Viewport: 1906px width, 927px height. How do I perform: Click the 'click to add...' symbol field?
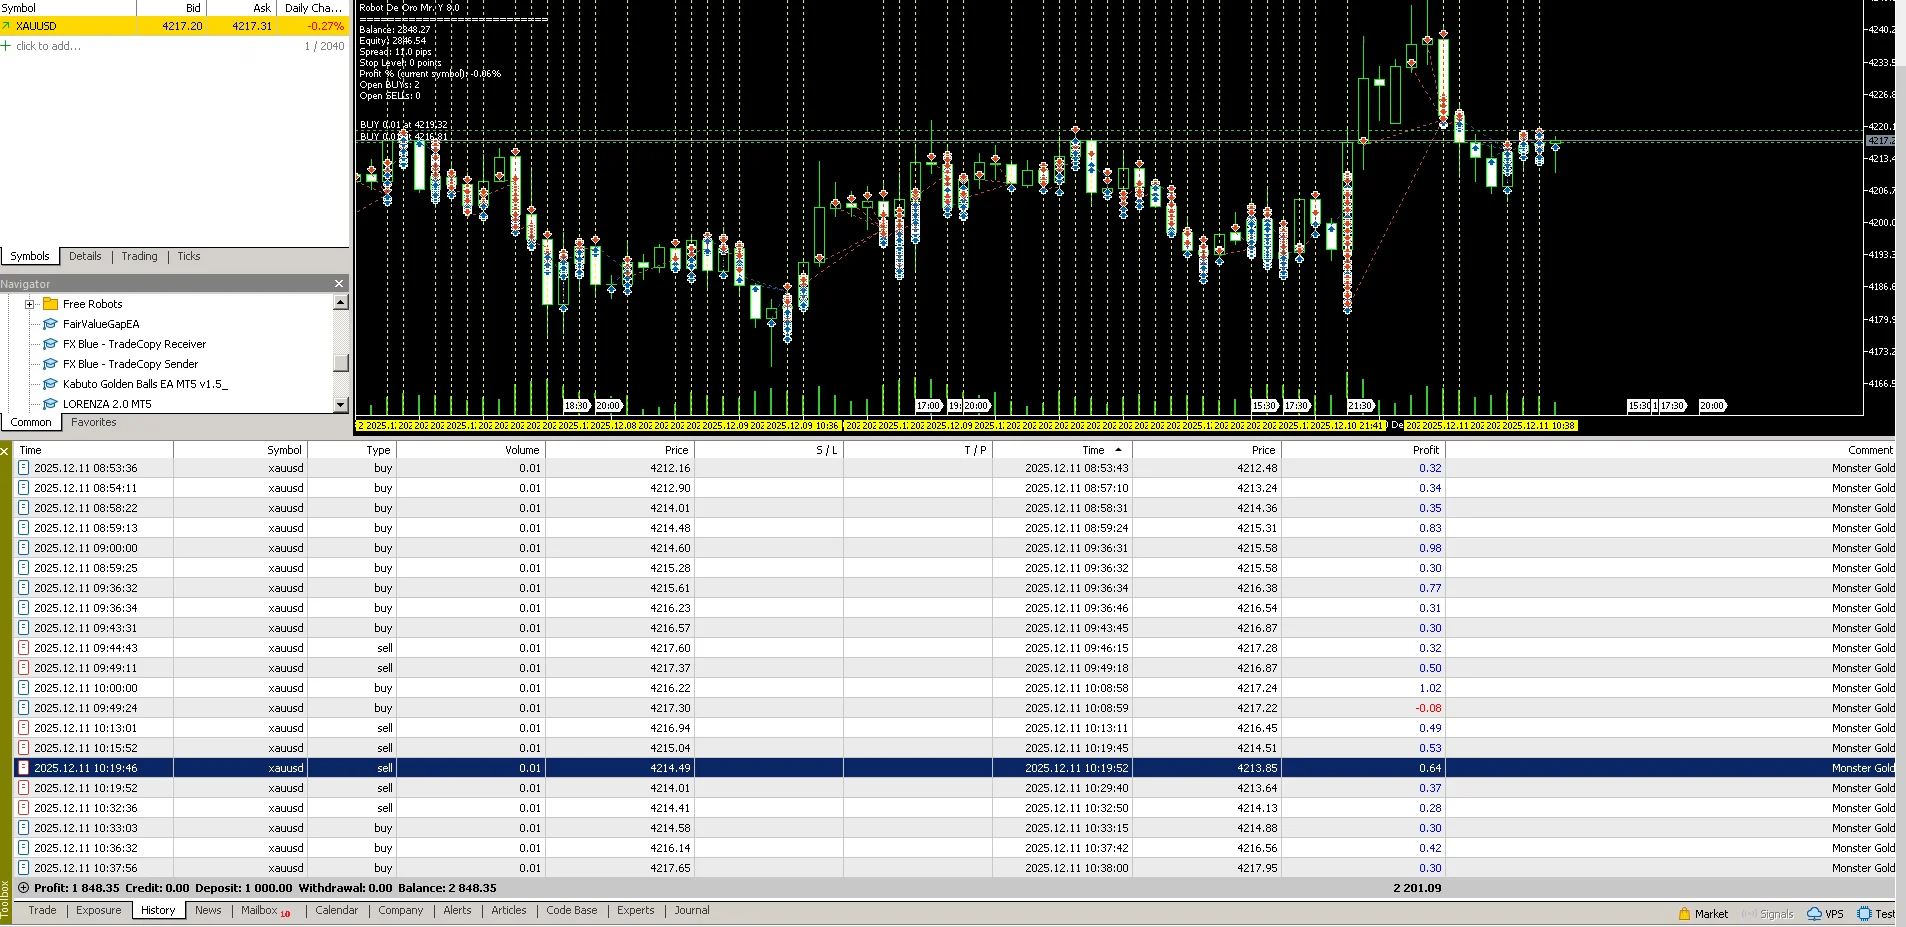click(x=48, y=46)
